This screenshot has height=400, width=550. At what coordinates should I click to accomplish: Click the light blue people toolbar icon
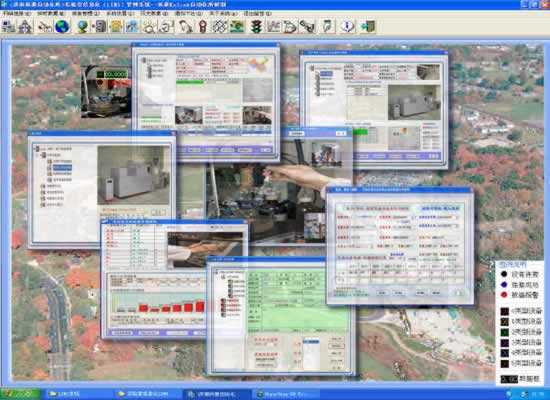[133, 26]
